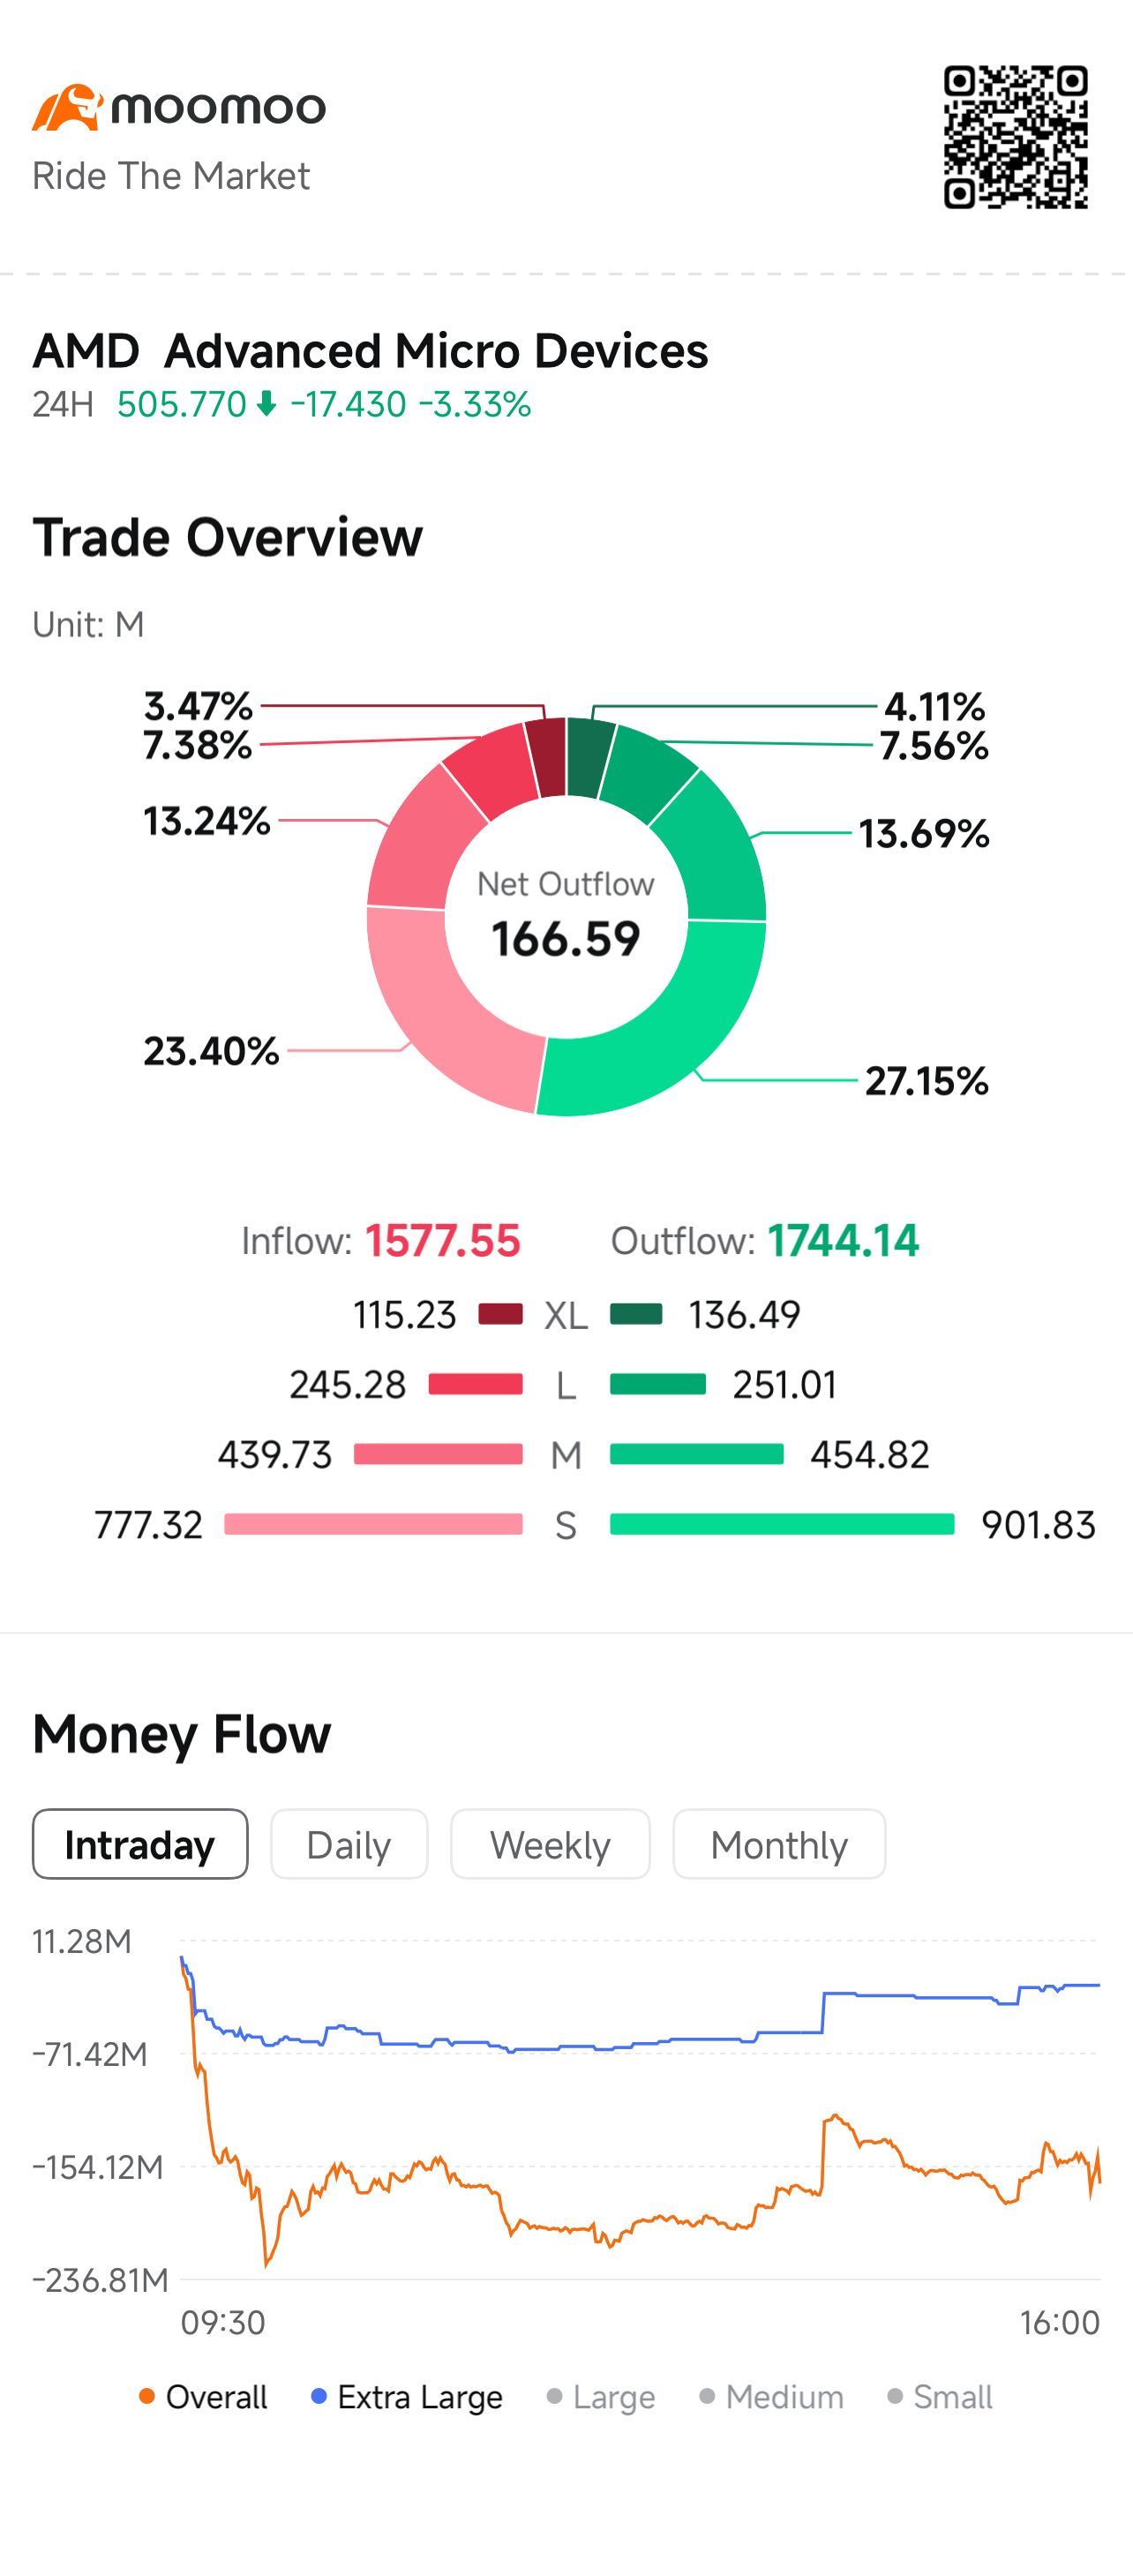Viewport: 1133px width, 2576px height.
Task: Select the dark red XL inflow bar
Action: tap(500, 1314)
